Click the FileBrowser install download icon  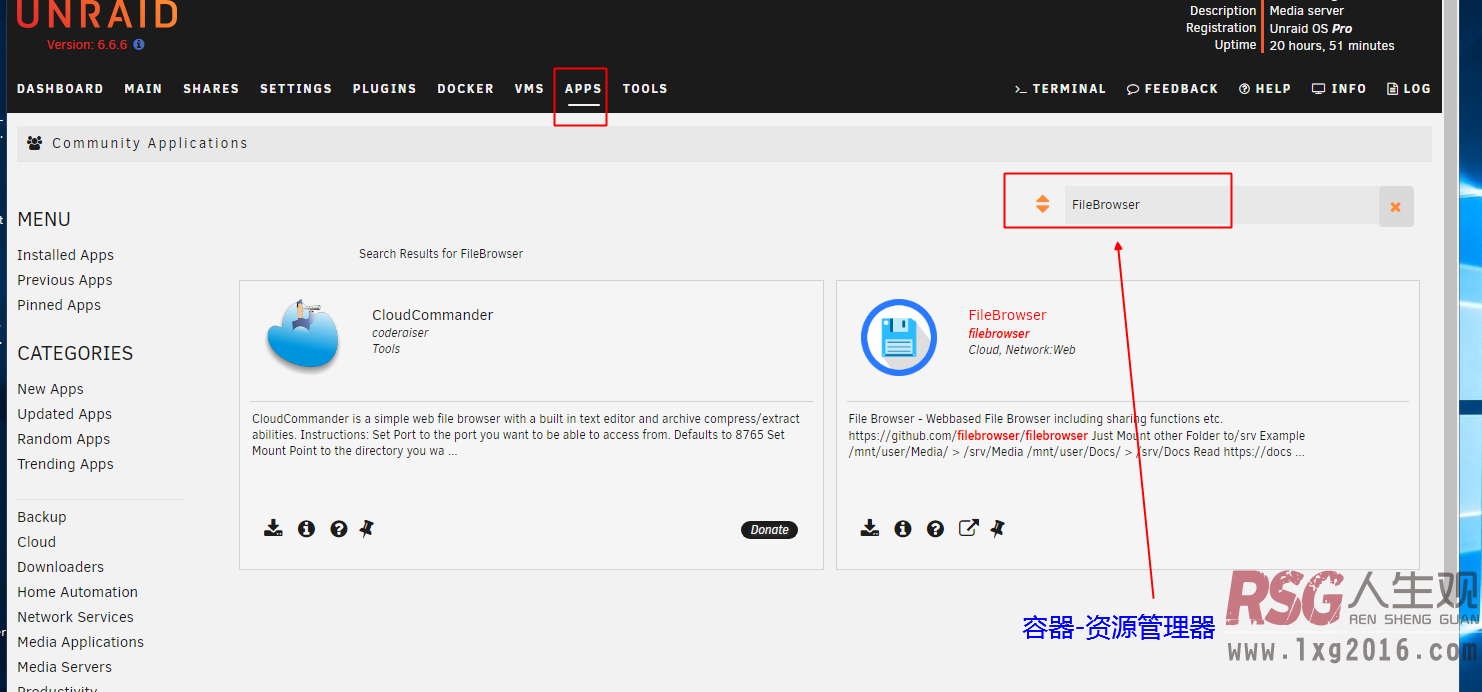click(870, 528)
